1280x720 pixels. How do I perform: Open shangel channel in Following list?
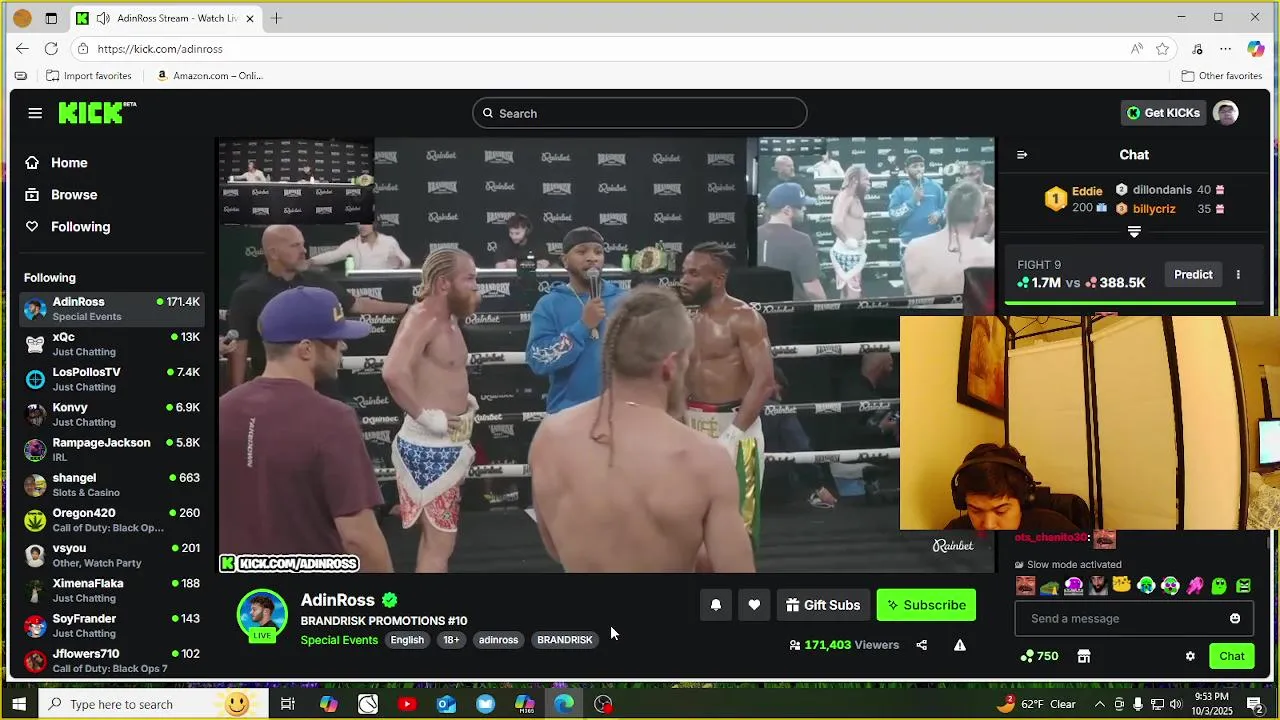112,485
